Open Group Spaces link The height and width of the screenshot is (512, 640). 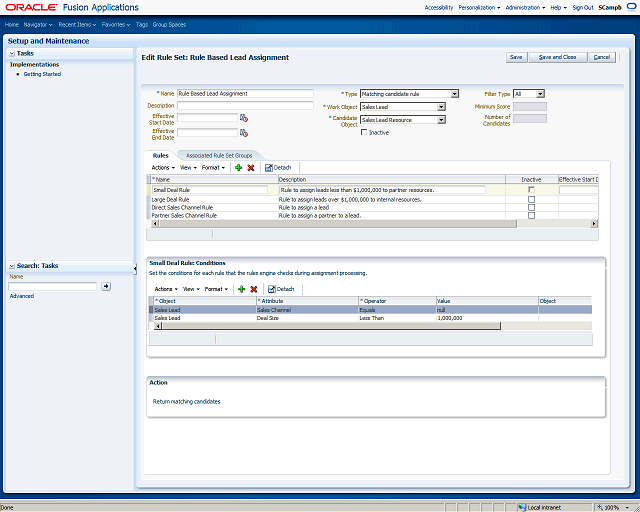[169, 24]
